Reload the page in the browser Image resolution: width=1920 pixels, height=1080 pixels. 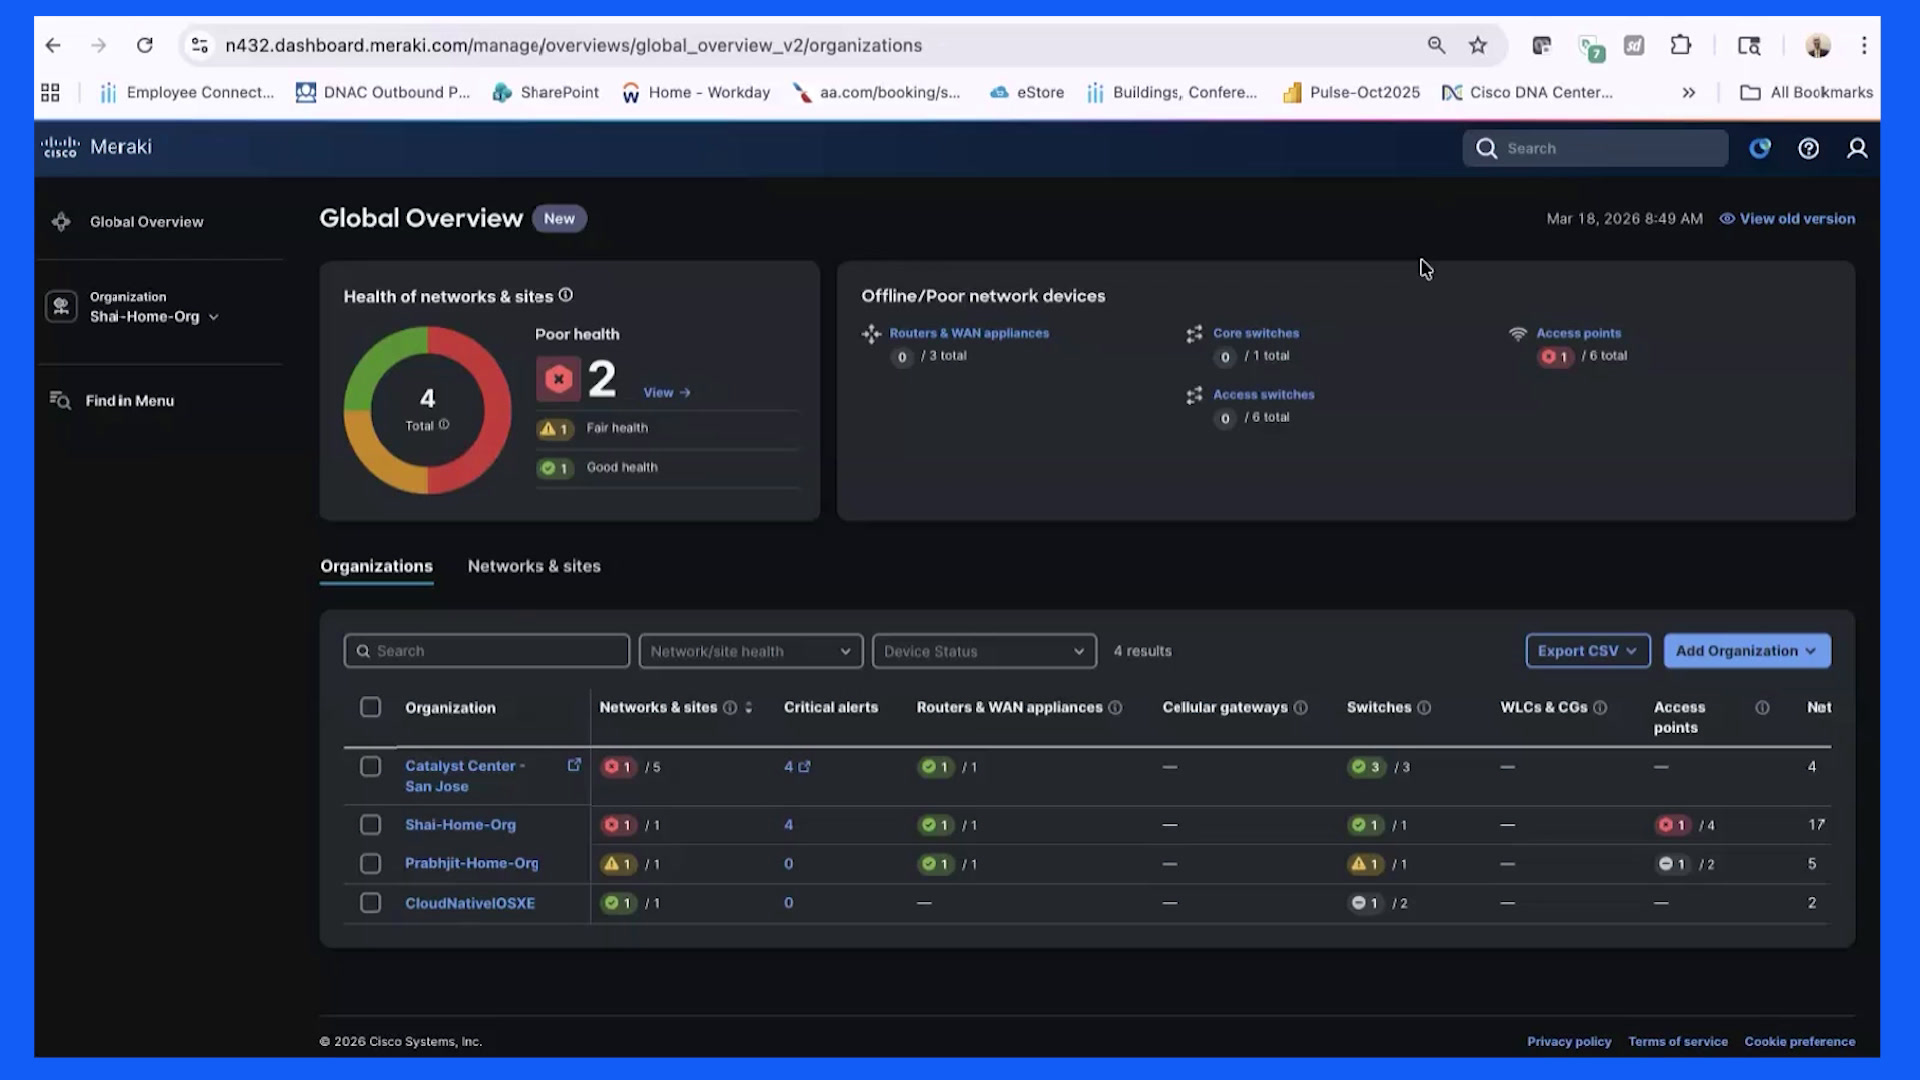pos(145,45)
